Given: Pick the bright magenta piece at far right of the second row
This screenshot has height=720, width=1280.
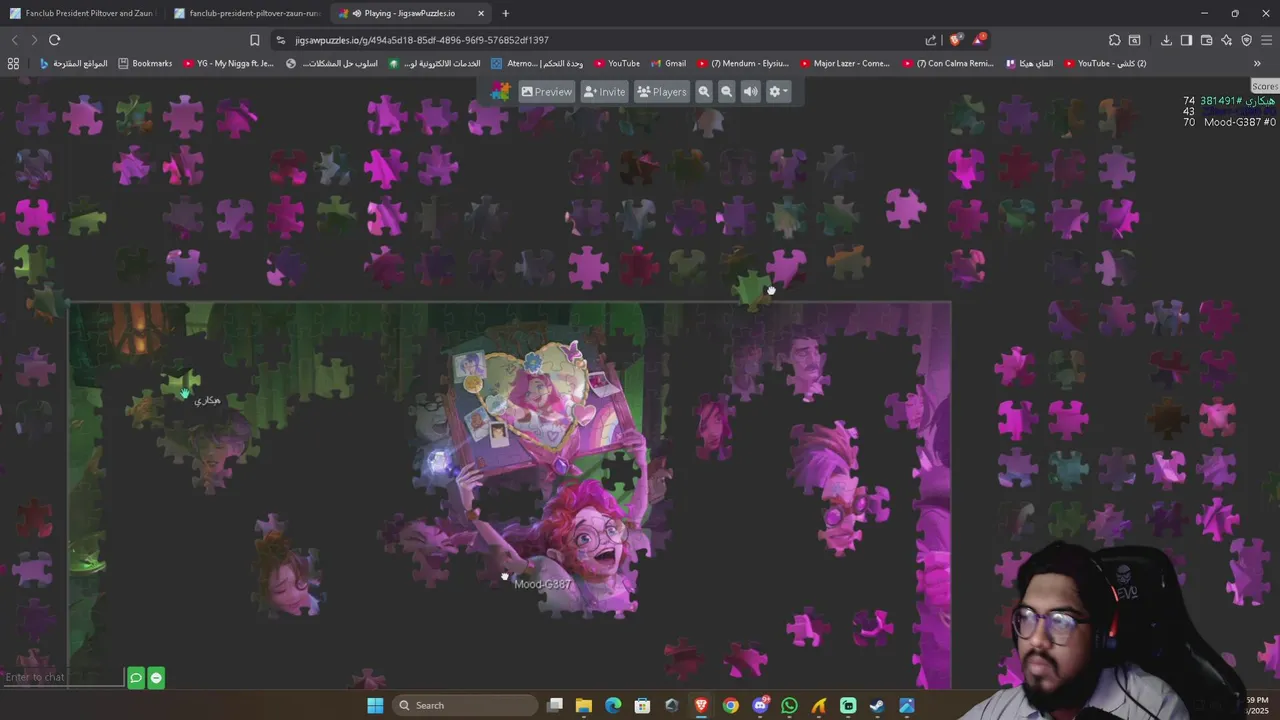Looking at the screenshot, I should pyautogui.click(x=966, y=167).
